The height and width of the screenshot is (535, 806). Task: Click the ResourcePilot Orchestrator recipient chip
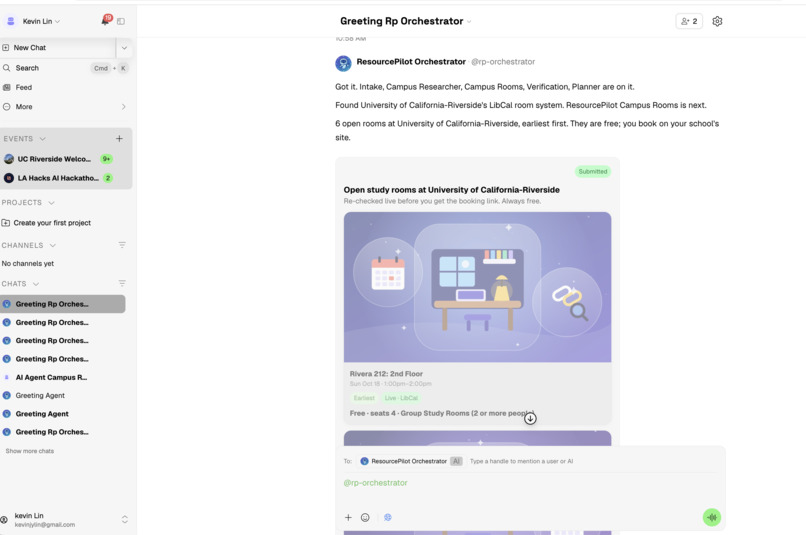click(x=411, y=461)
